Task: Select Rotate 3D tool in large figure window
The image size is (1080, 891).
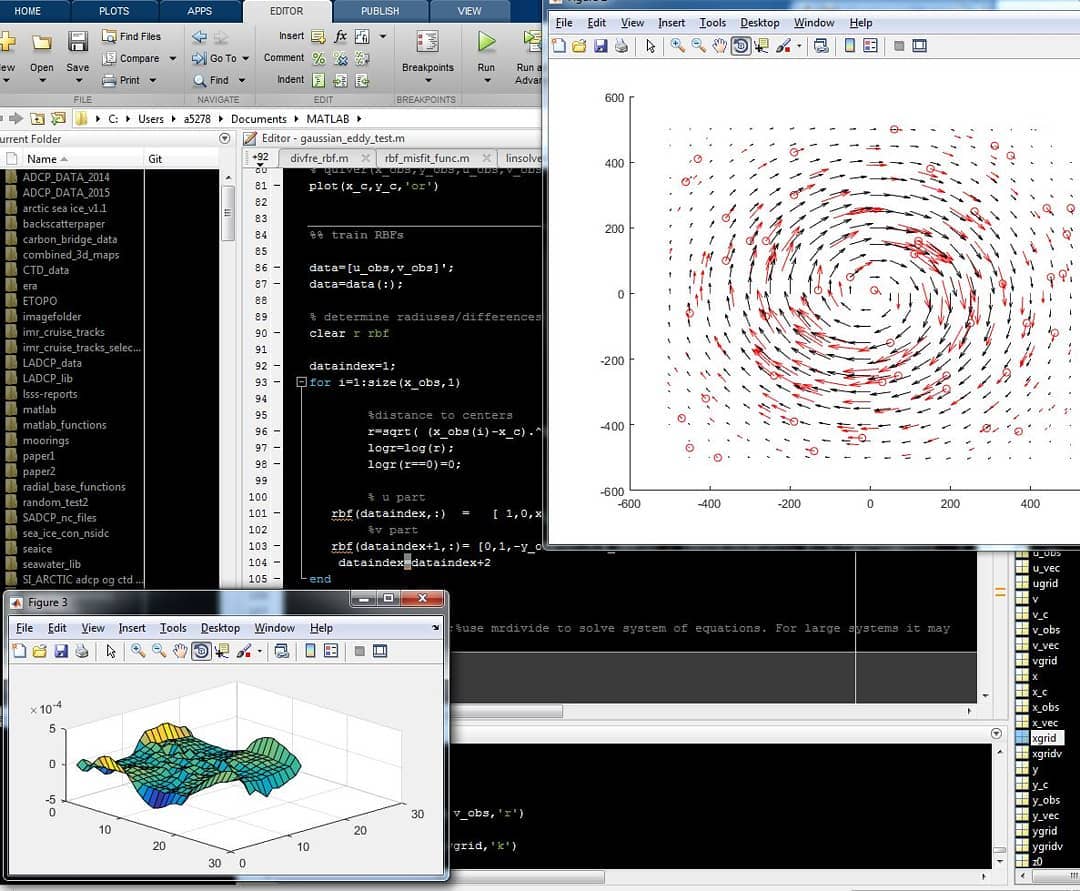Action: tap(740, 46)
